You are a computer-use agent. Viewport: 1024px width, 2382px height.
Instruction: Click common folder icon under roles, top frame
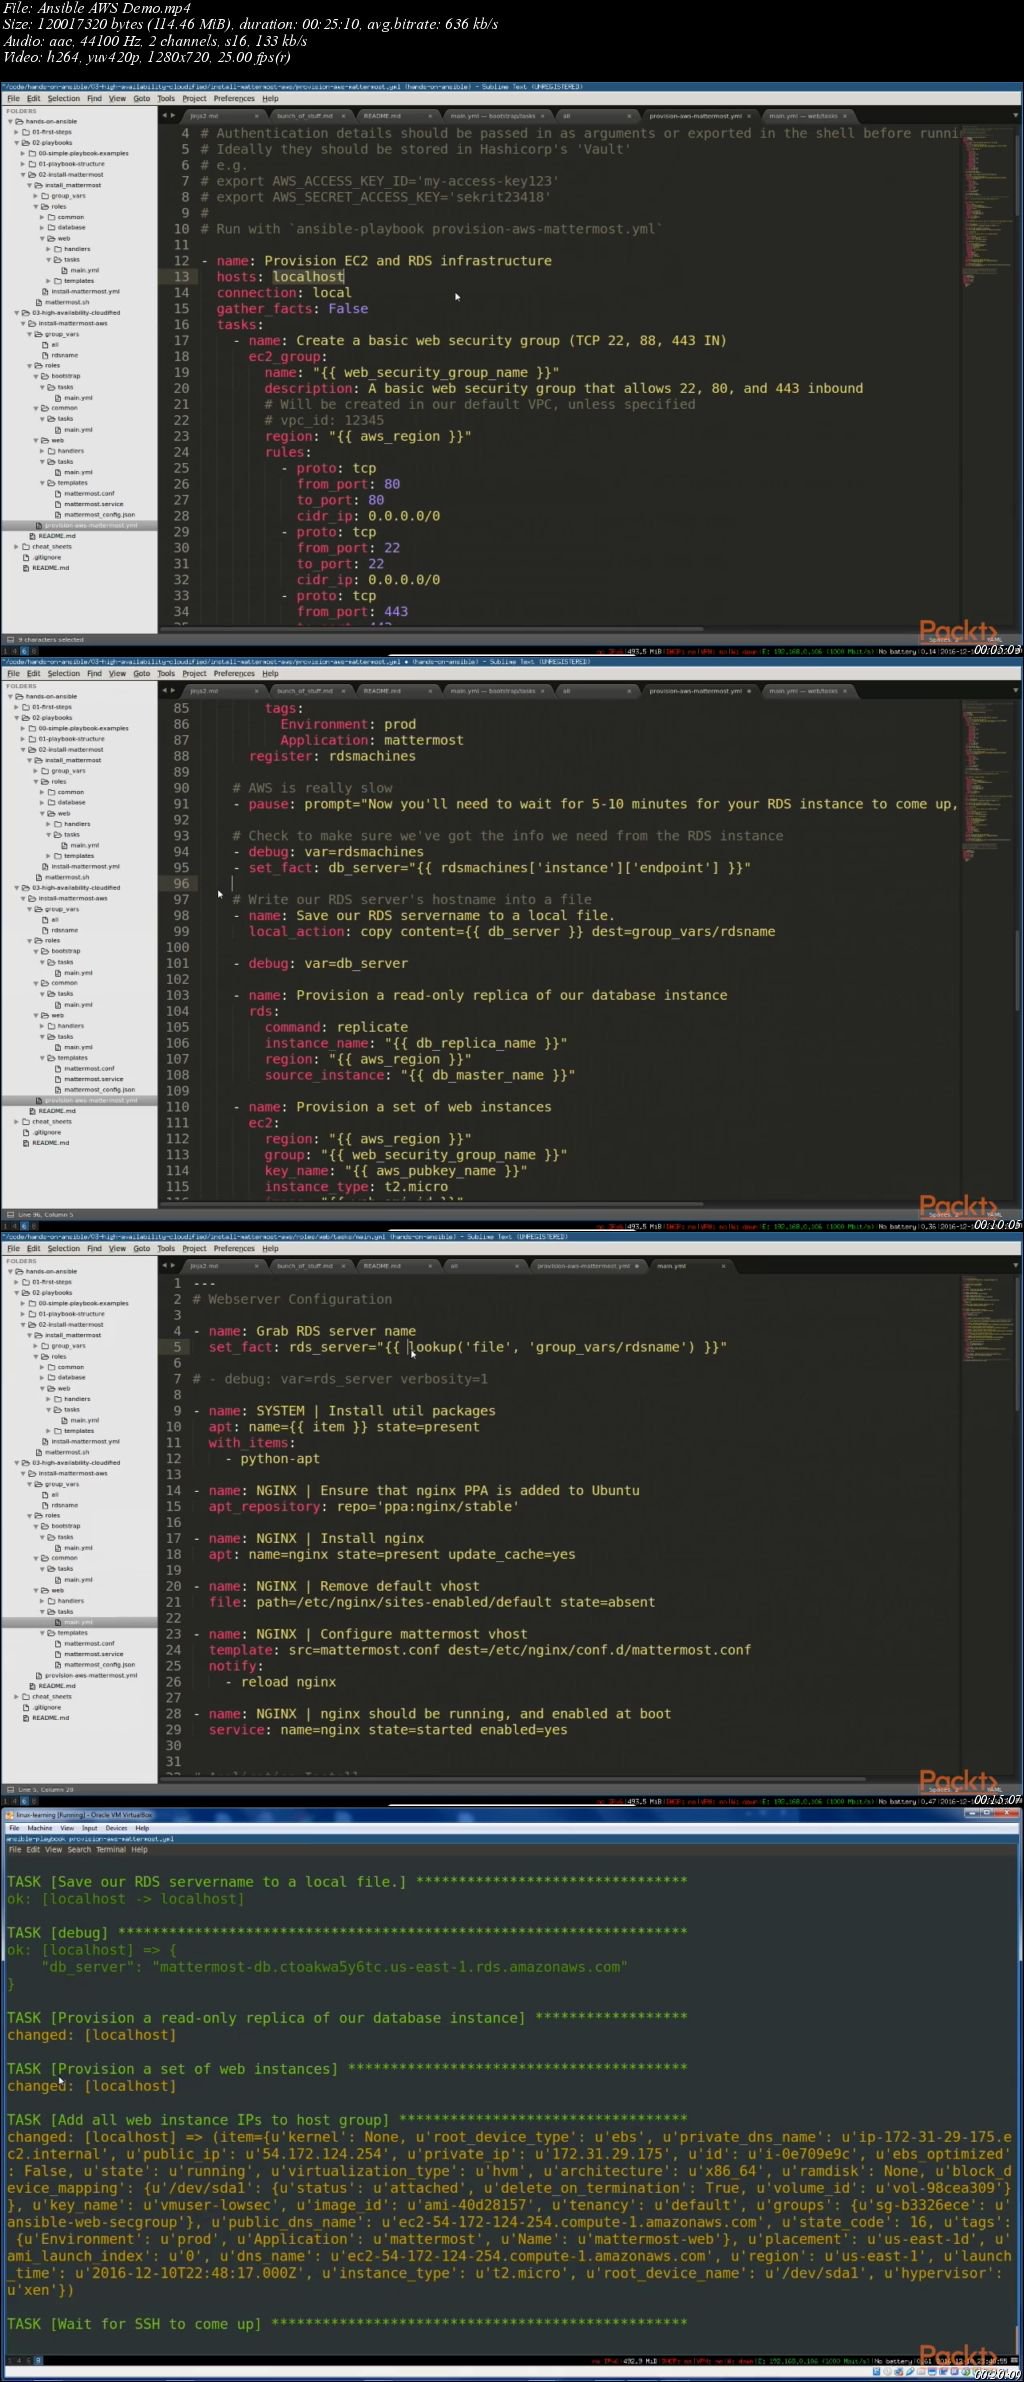coord(52,217)
